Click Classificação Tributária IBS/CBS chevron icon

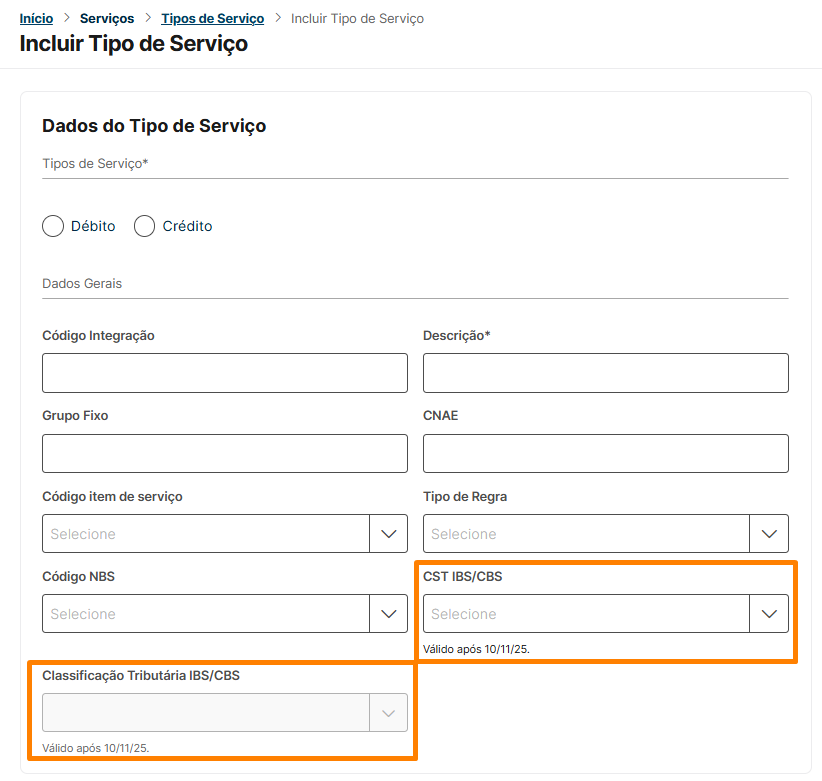[389, 713]
